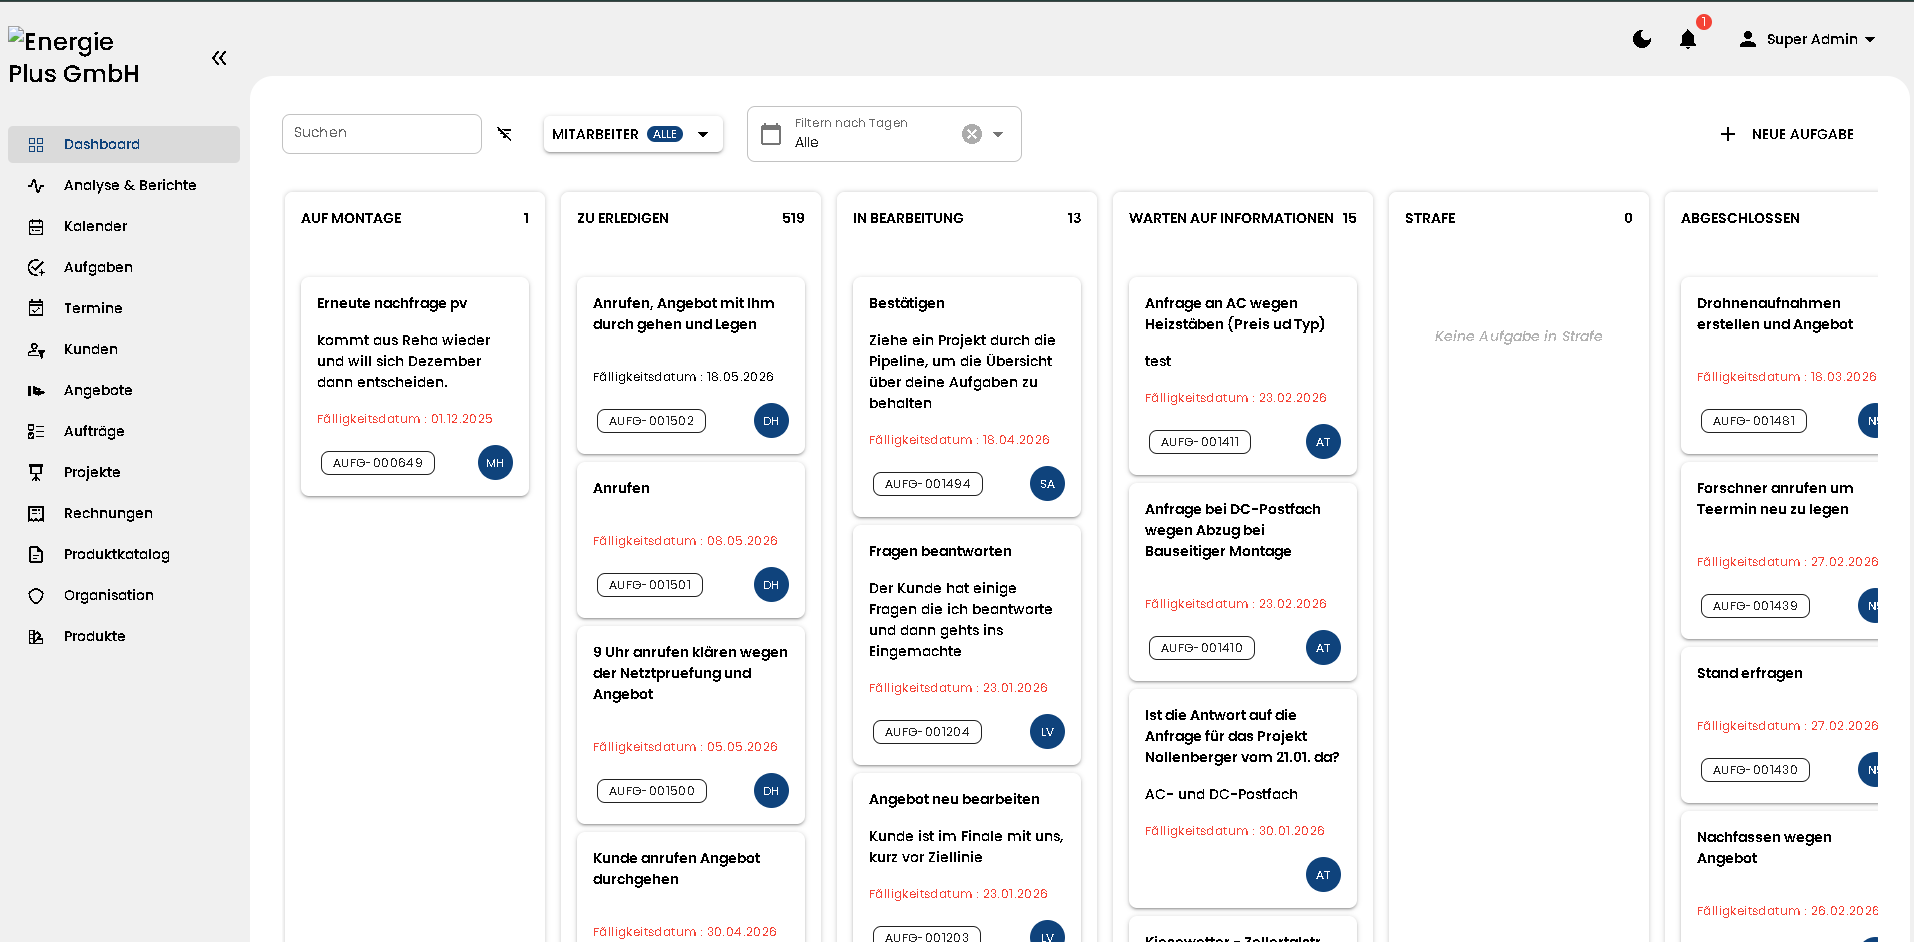Navigate to Aufgaben

tap(124, 267)
